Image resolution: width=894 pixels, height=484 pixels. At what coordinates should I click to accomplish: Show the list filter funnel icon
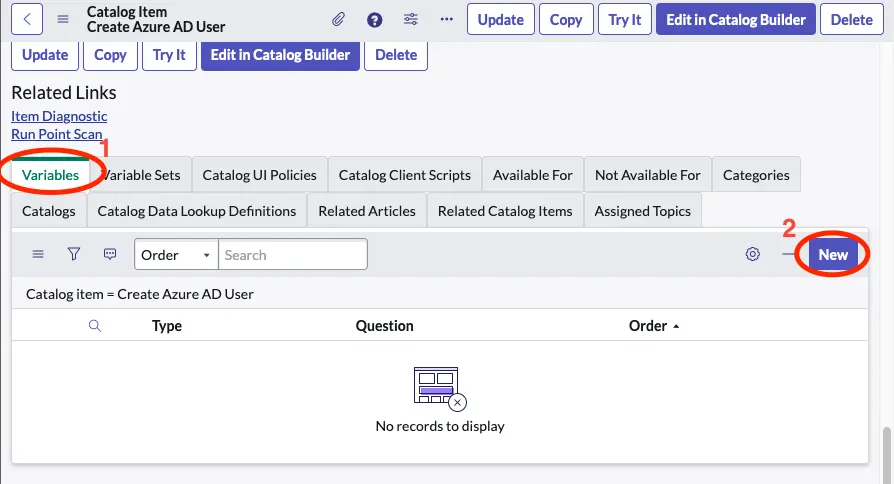tap(74, 254)
